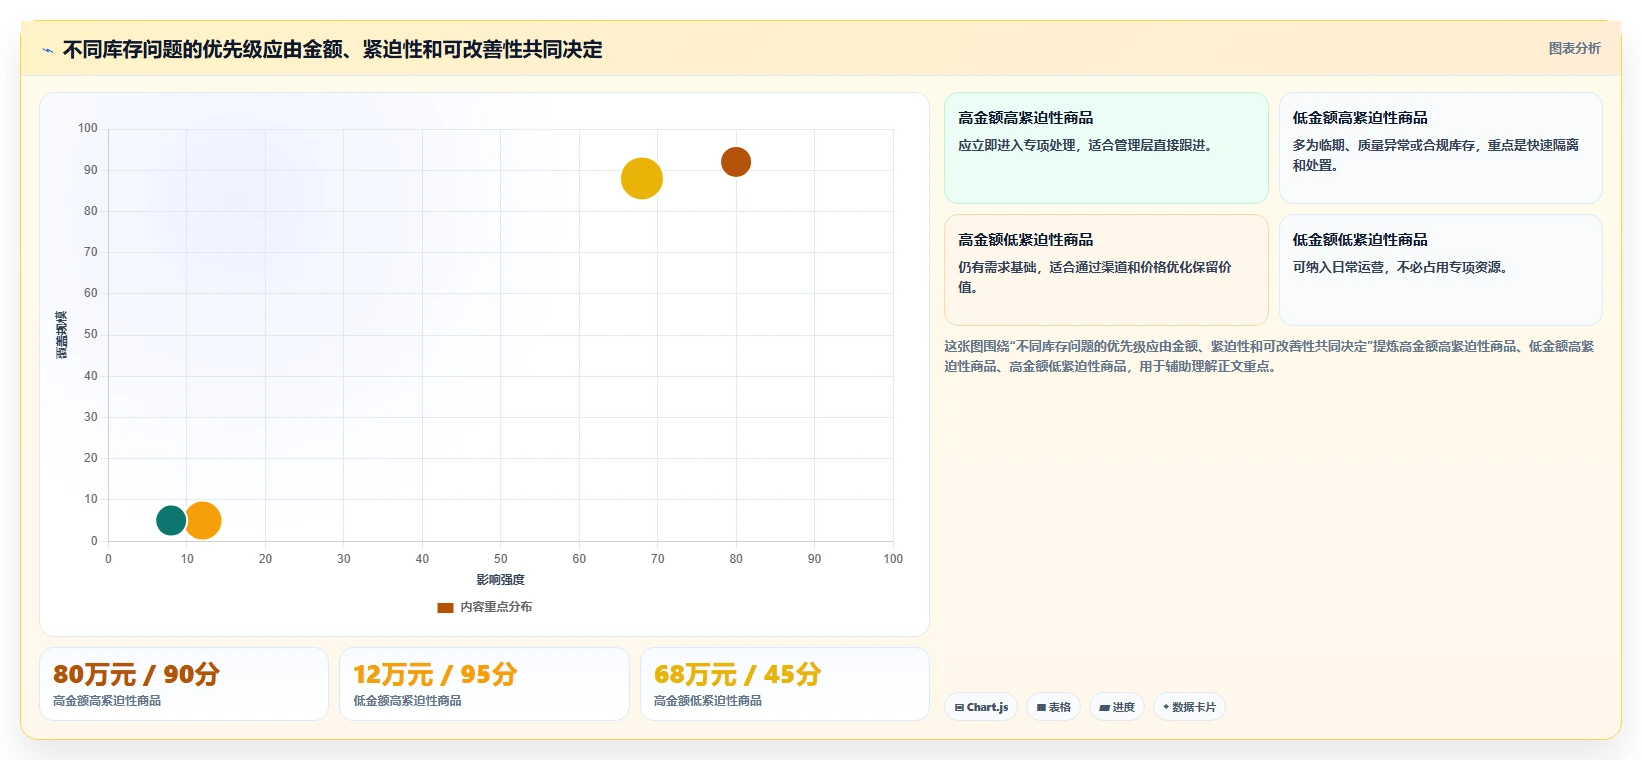This screenshot has width=1642, height=760.
Task: Click the text 可纳入日常运营，不必占用专项资源。
Action: coord(1403,267)
